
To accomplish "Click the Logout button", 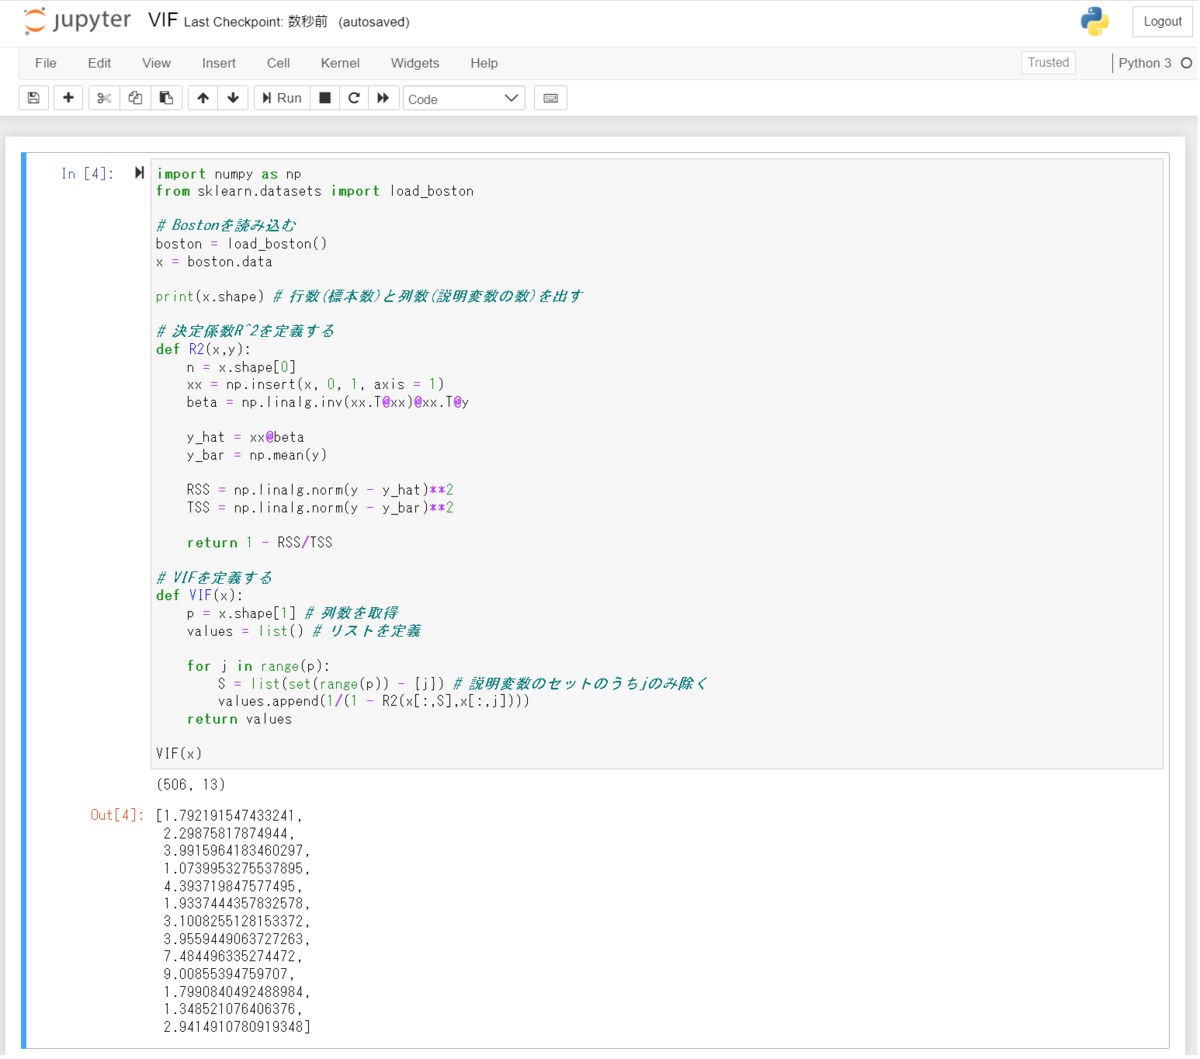I will pyautogui.click(x=1162, y=21).
